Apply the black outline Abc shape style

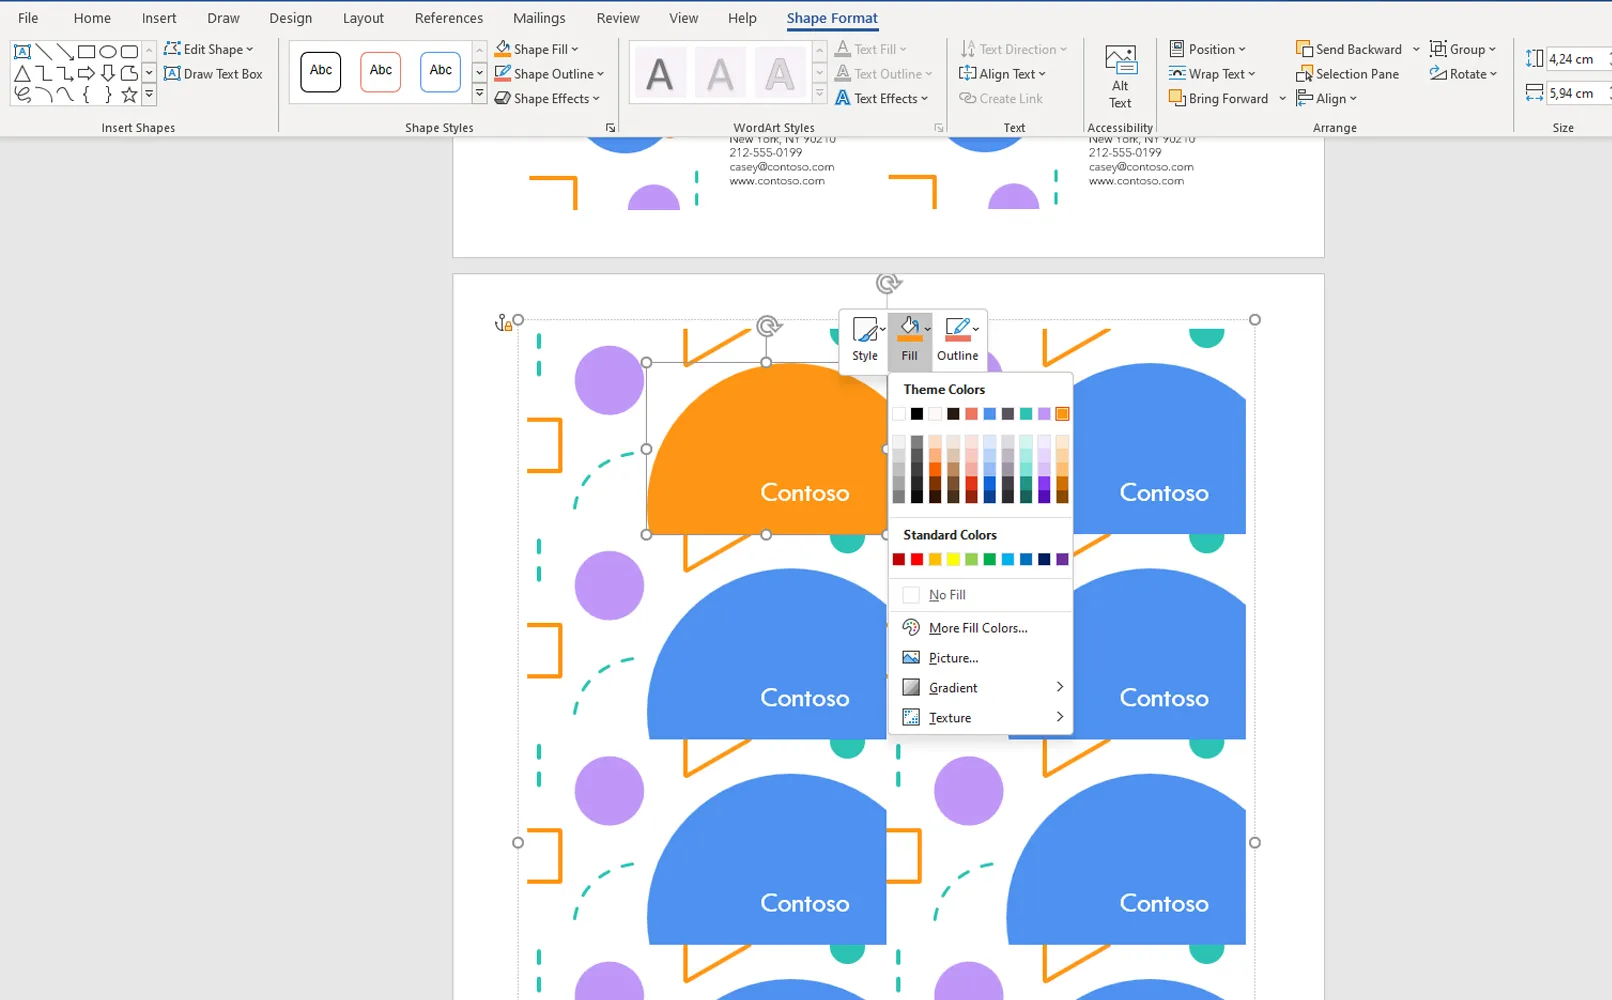coord(321,71)
